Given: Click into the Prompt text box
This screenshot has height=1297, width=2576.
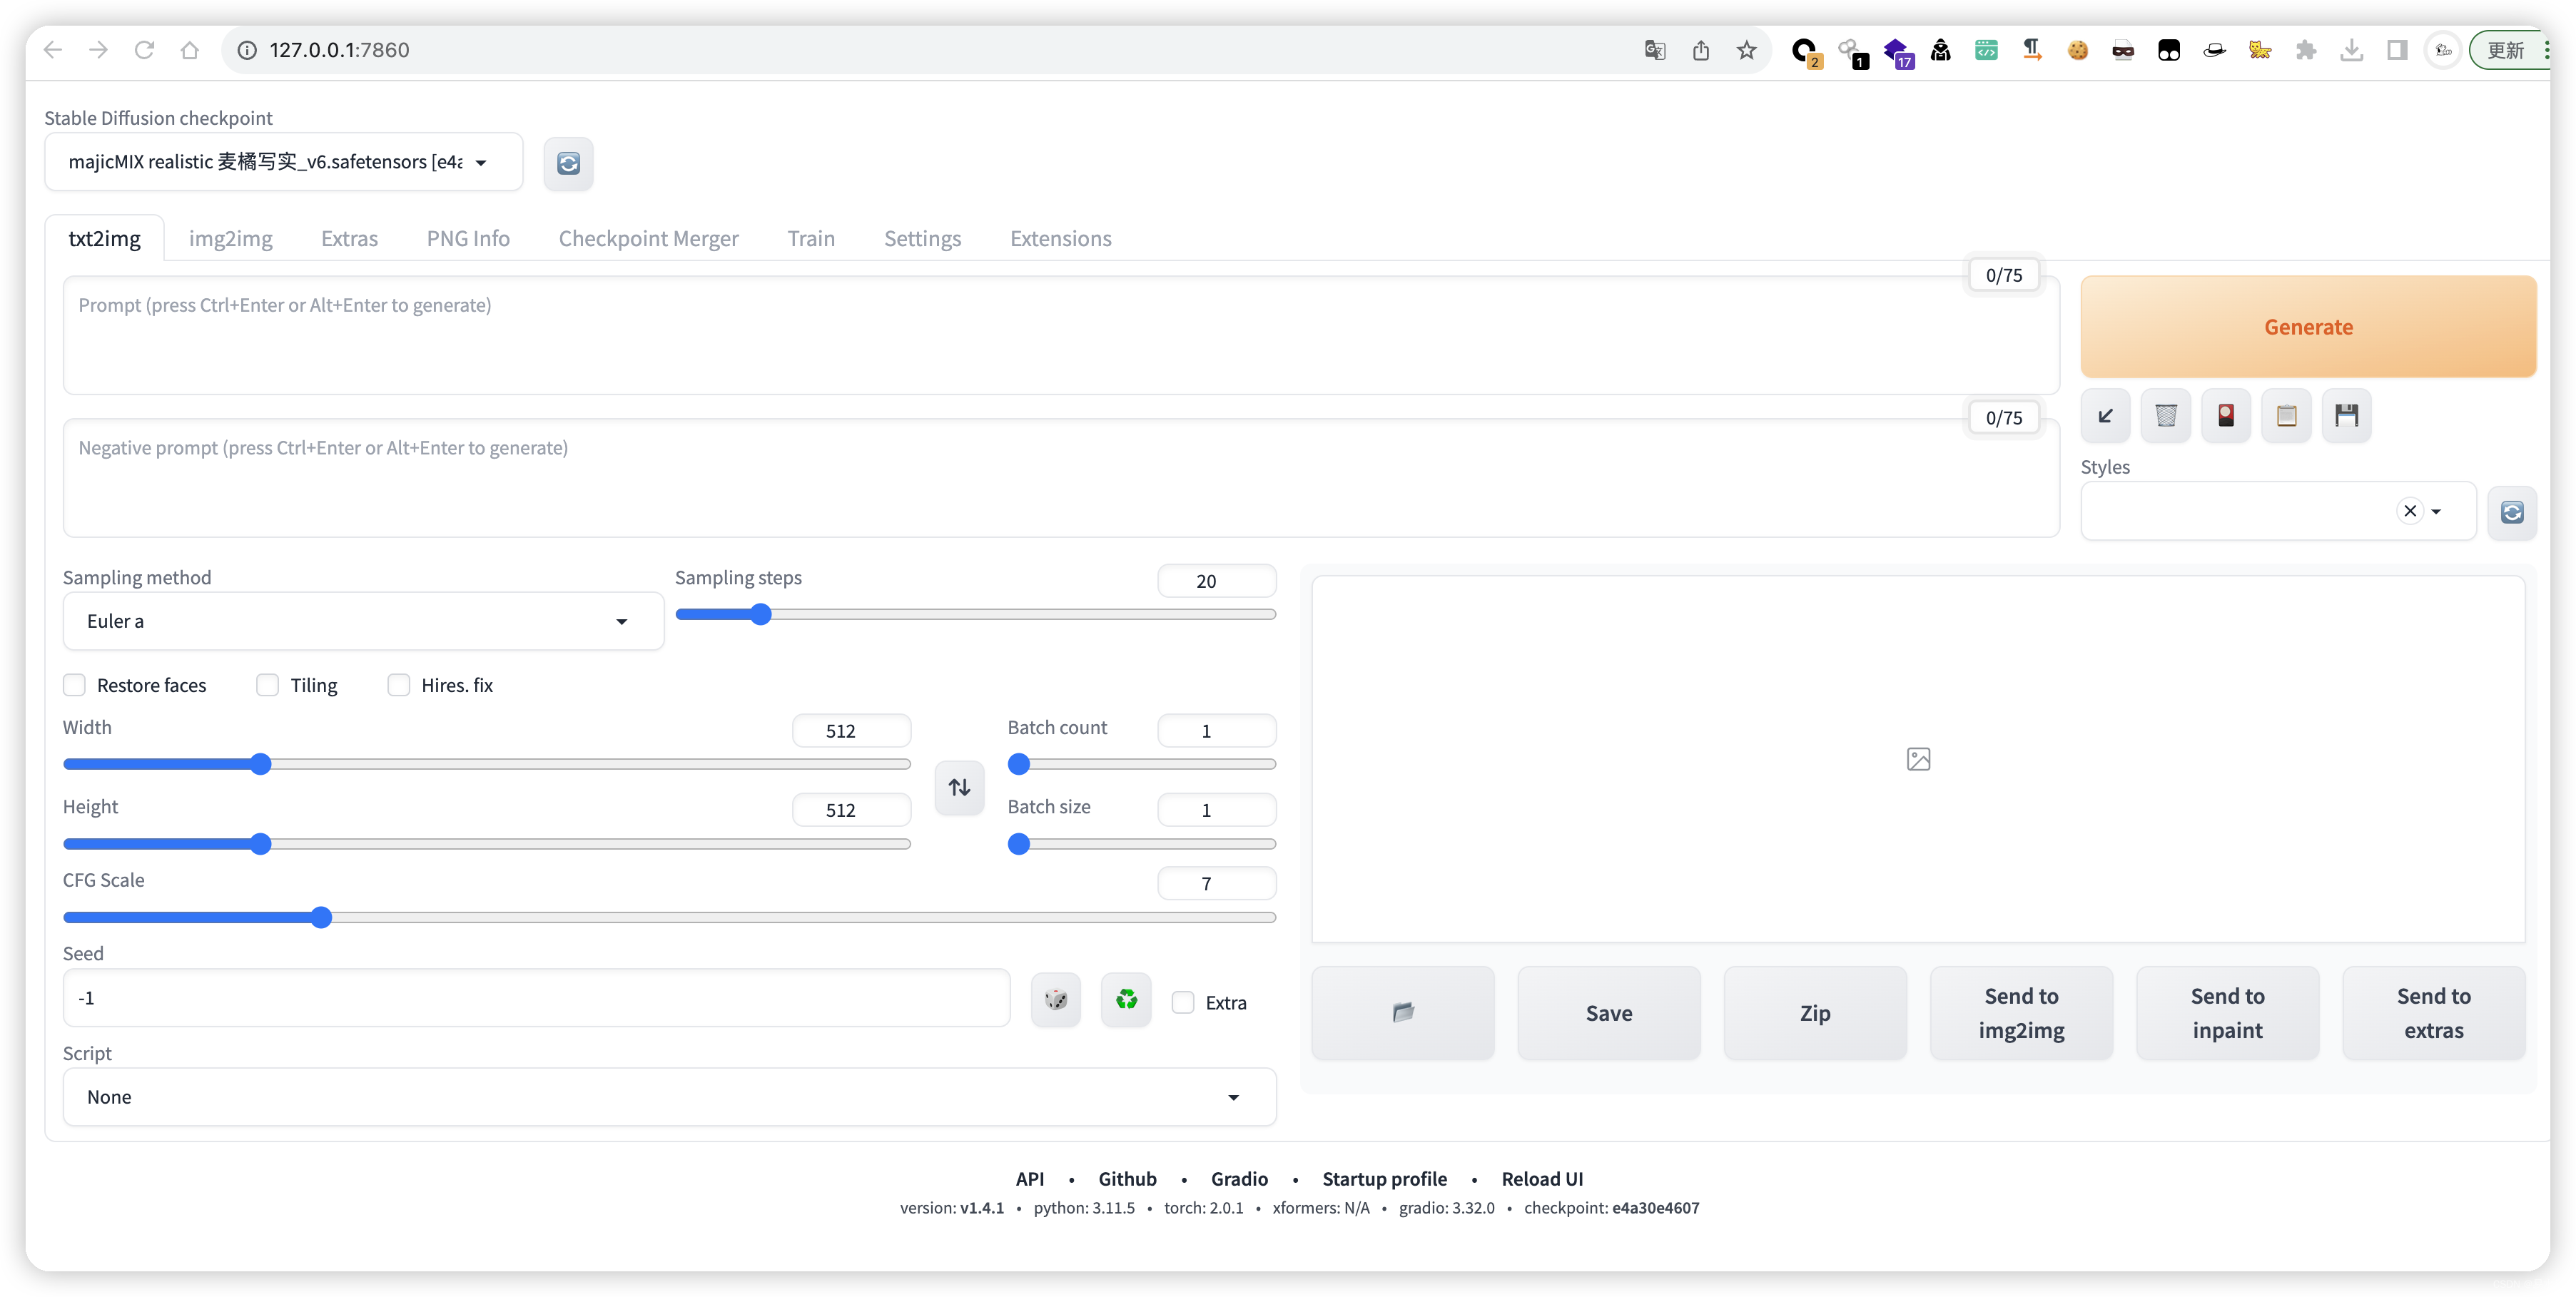Looking at the screenshot, I should click(1061, 335).
